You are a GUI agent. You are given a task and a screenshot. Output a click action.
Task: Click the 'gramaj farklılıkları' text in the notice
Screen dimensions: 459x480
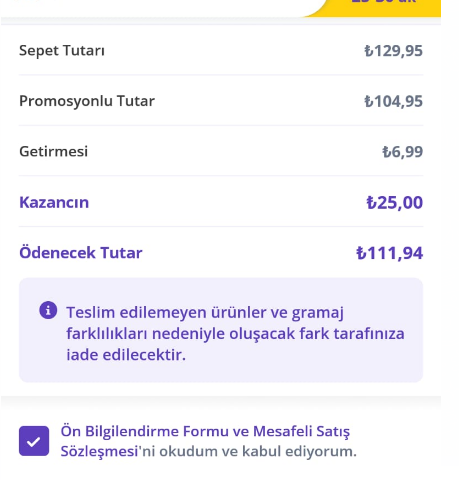click(x=205, y=323)
